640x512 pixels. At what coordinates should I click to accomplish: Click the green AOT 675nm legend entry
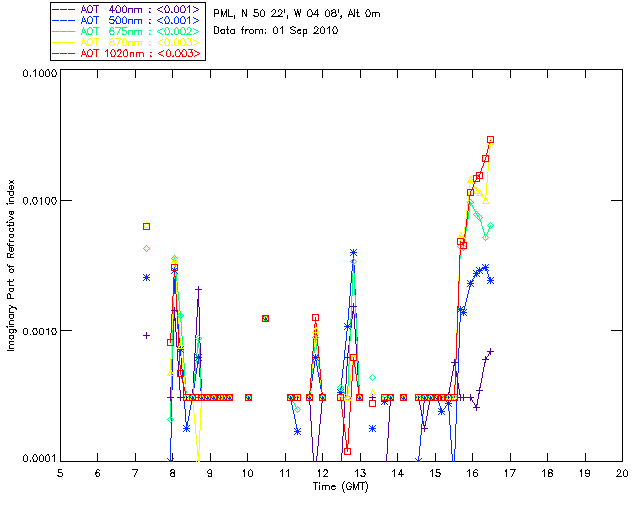pos(127,31)
